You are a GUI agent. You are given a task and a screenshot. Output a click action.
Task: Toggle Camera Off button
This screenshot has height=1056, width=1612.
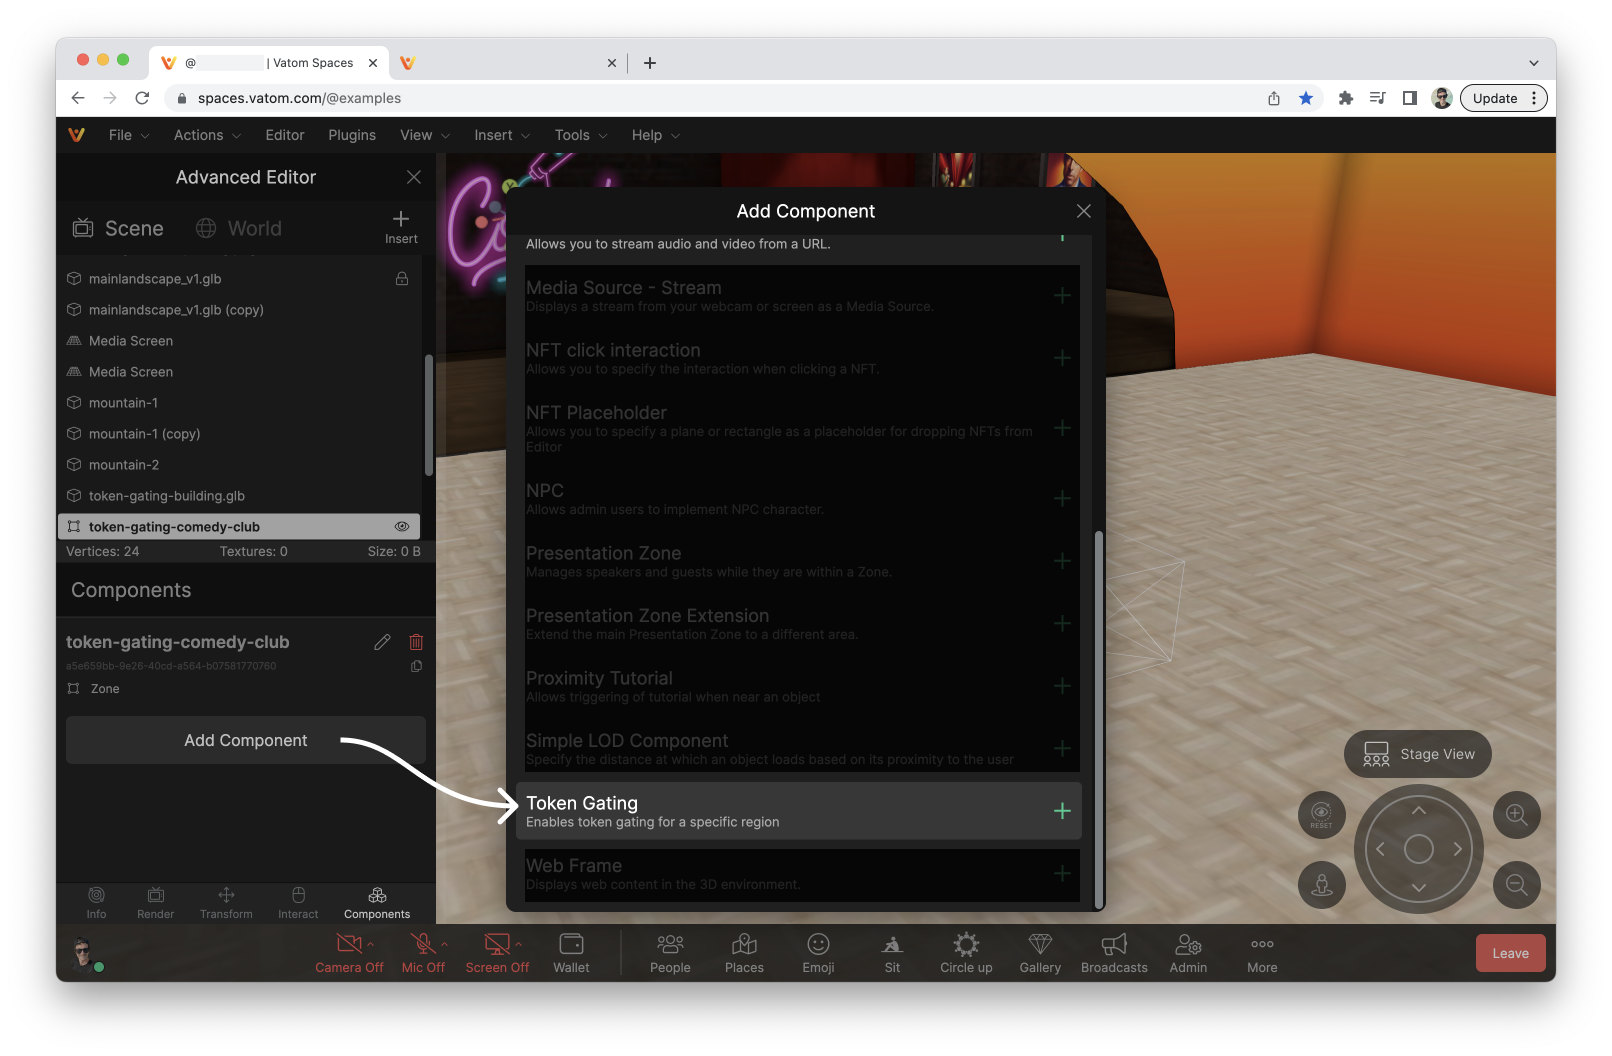click(x=349, y=953)
